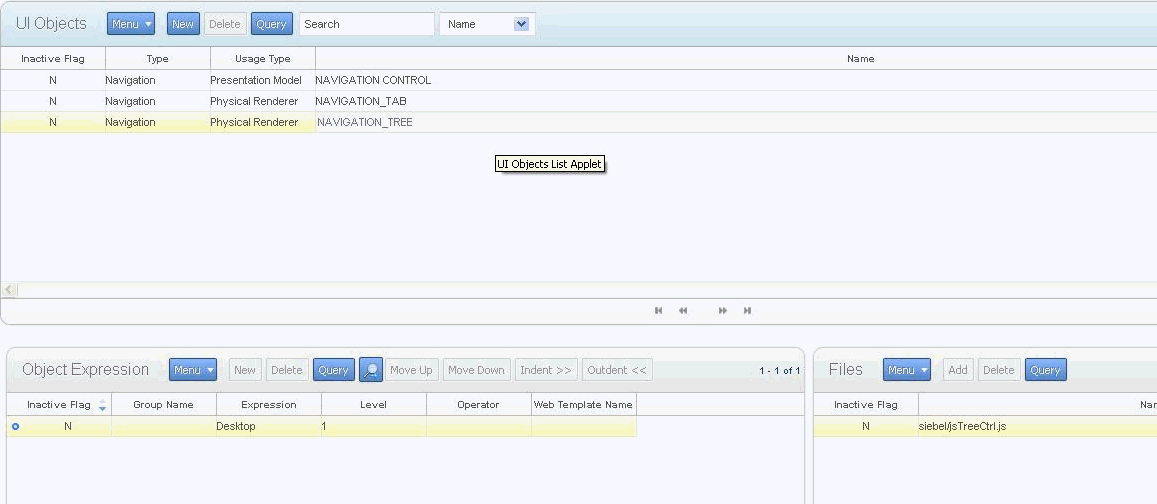The width and height of the screenshot is (1157, 504).
Task: Click Add button in Files
Action: pos(958,370)
